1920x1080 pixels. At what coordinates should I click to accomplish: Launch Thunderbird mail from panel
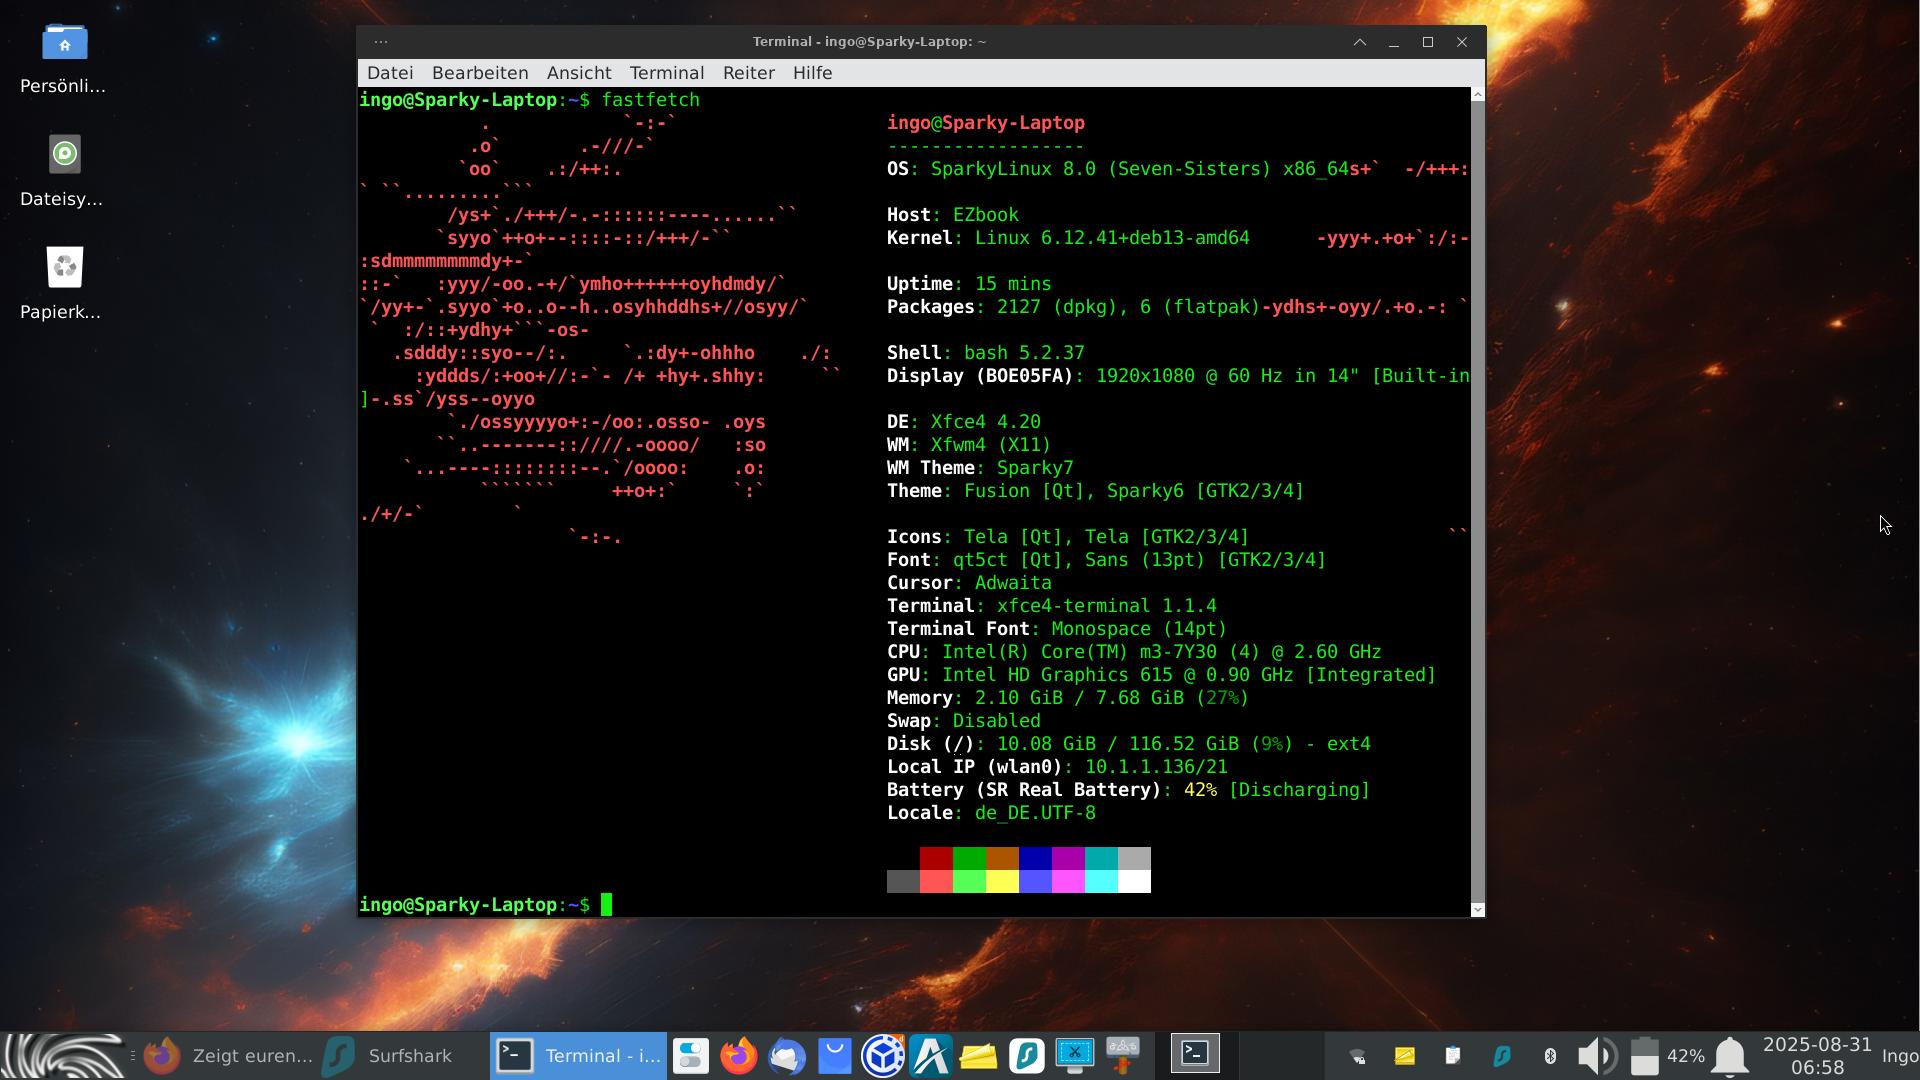click(787, 1056)
